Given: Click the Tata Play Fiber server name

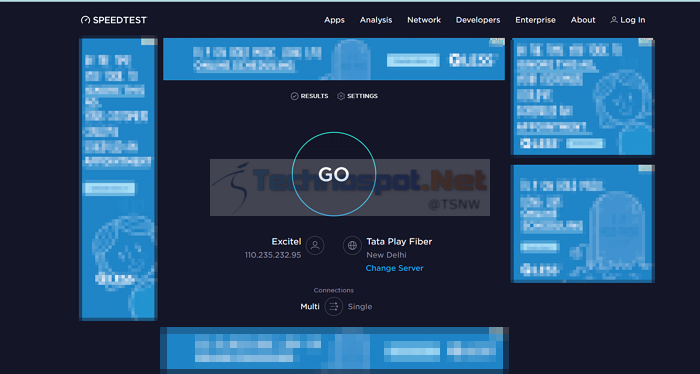Looking at the screenshot, I should 399,241.
